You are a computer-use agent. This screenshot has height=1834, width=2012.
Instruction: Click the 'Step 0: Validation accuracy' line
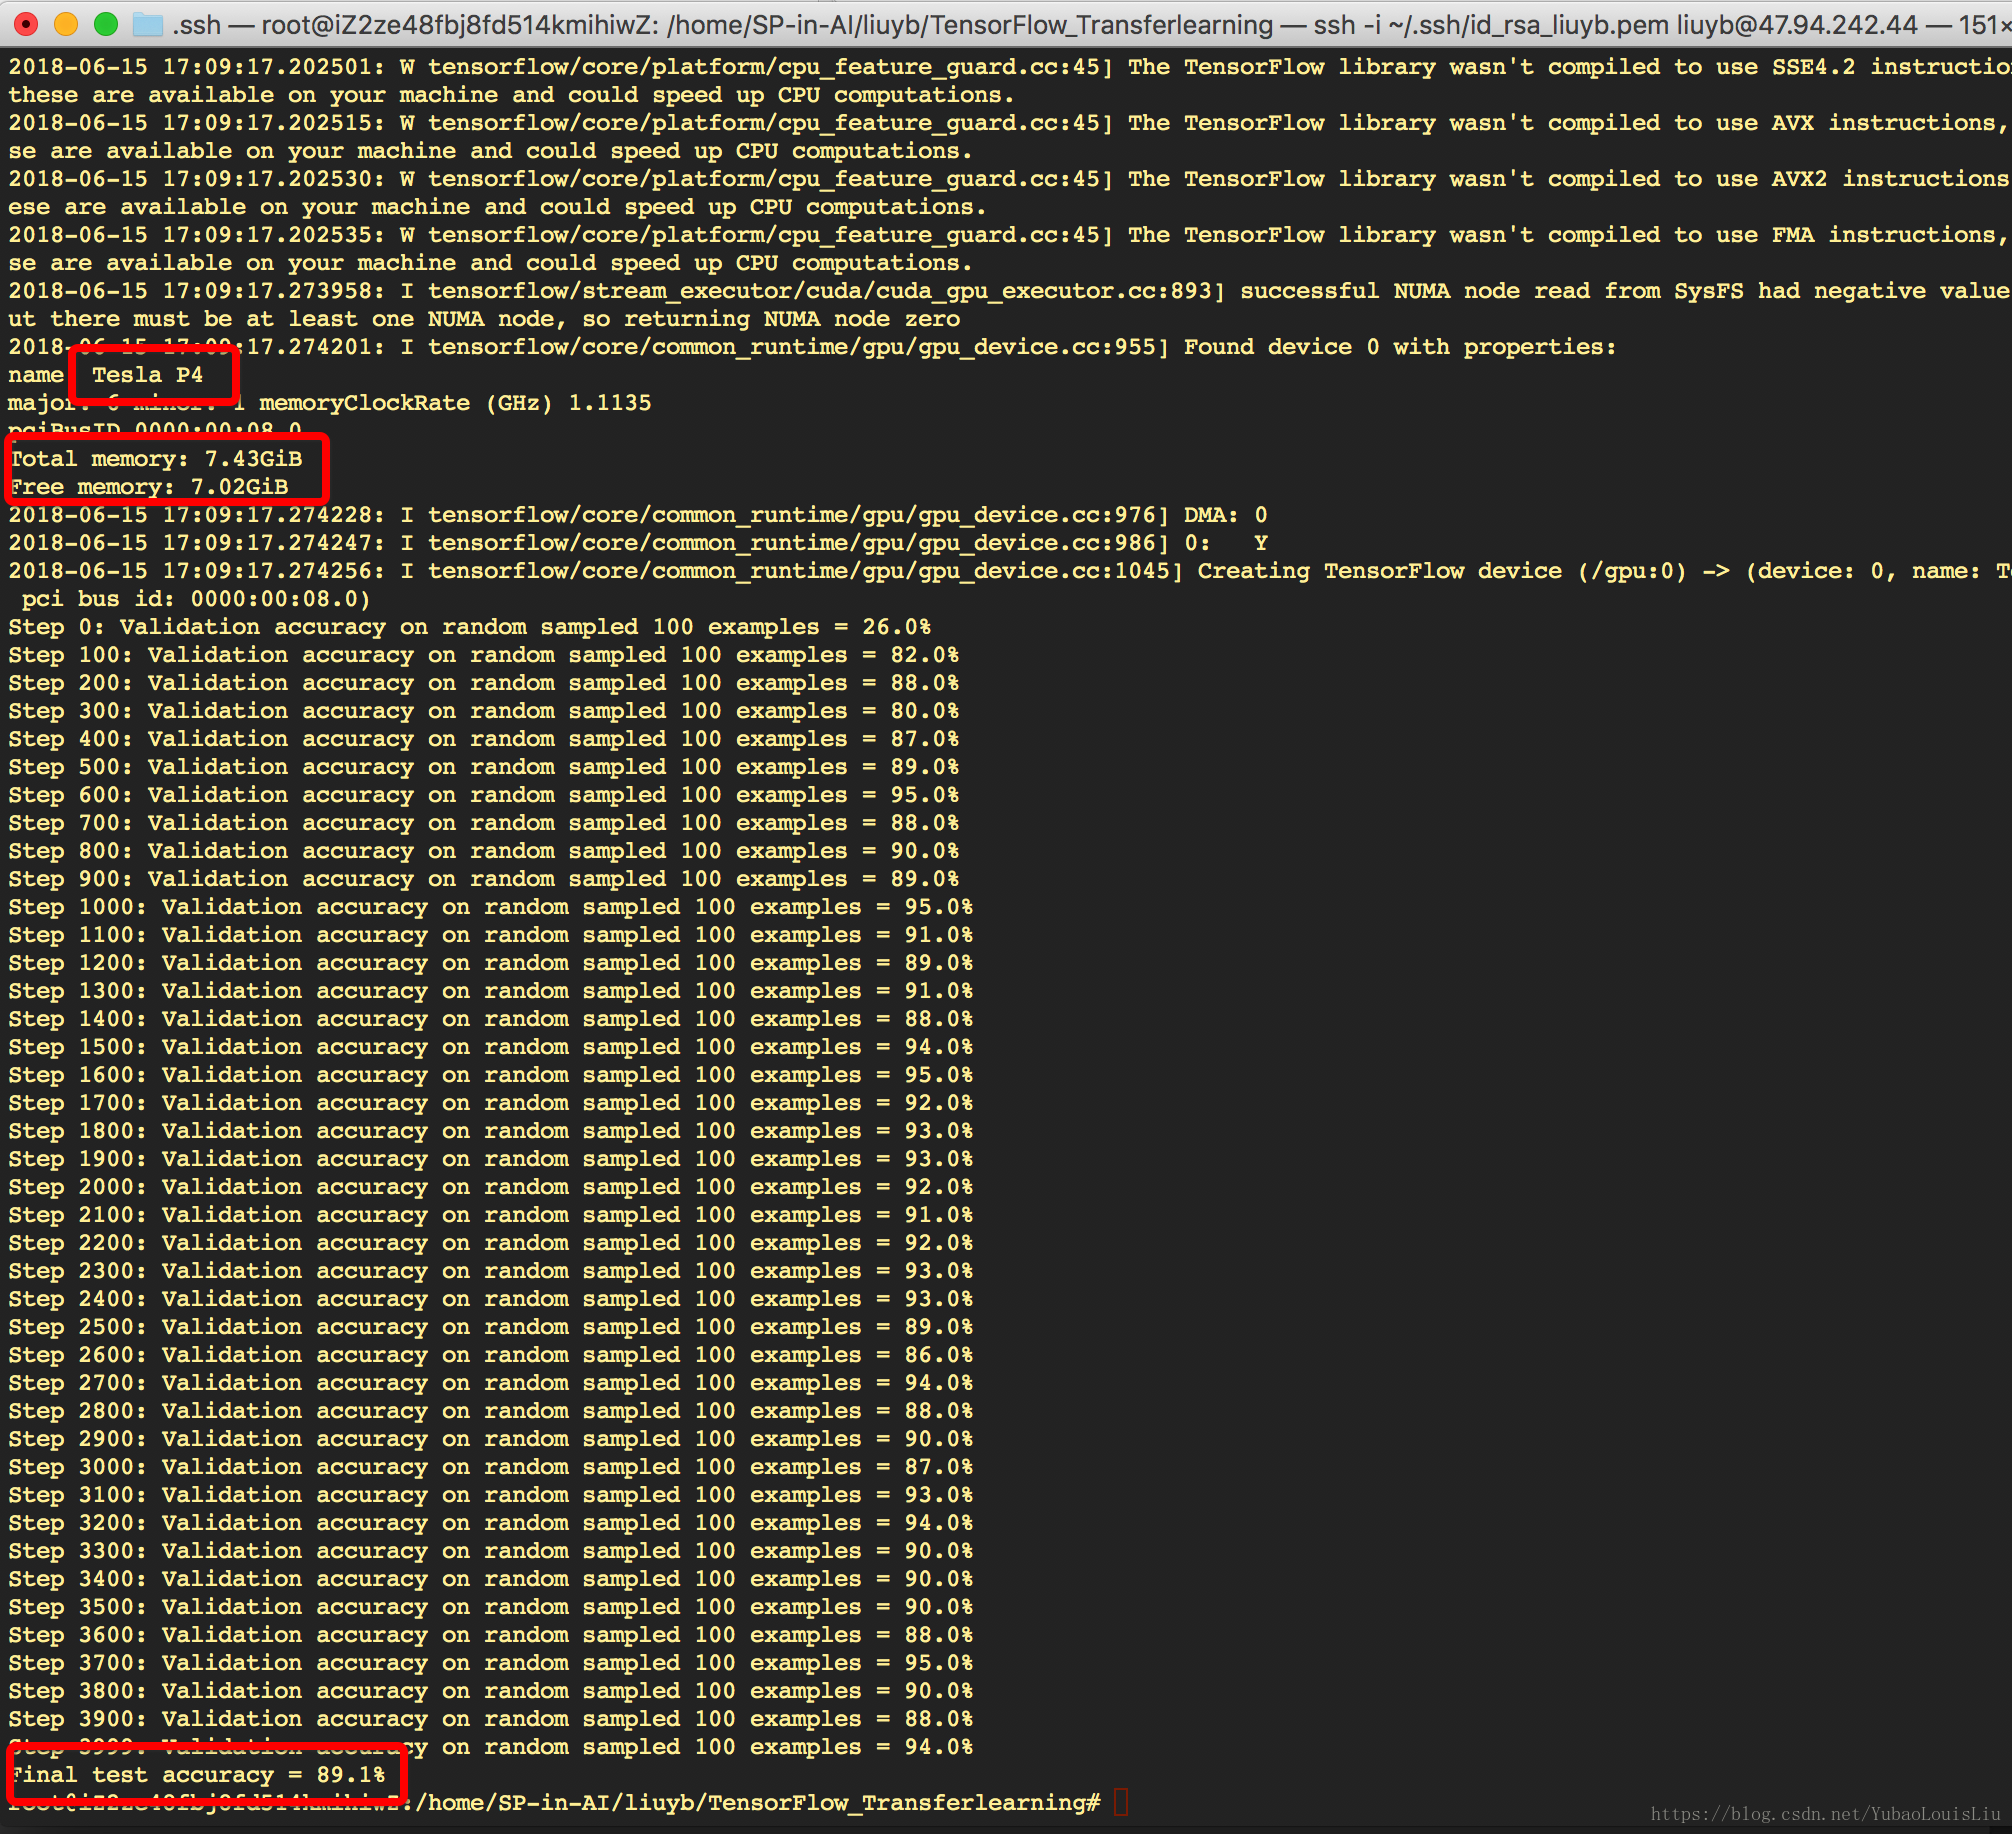coord(470,627)
